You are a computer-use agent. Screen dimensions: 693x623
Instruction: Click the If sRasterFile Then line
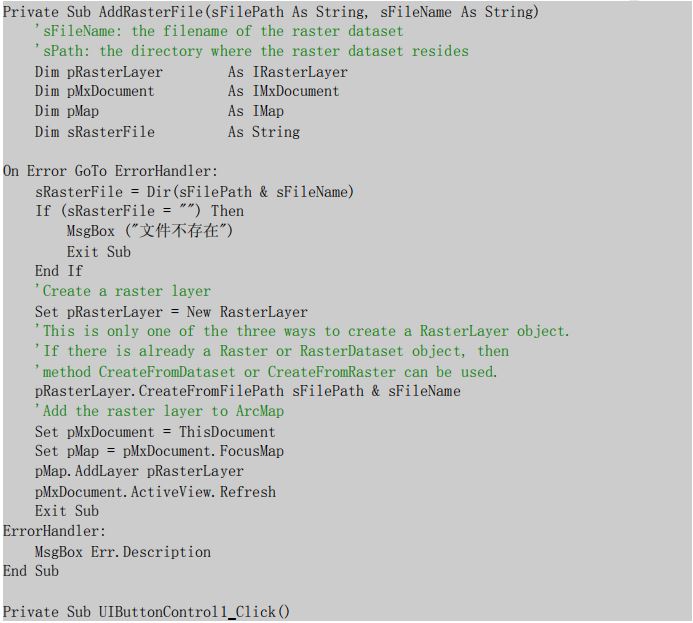tap(139, 211)
